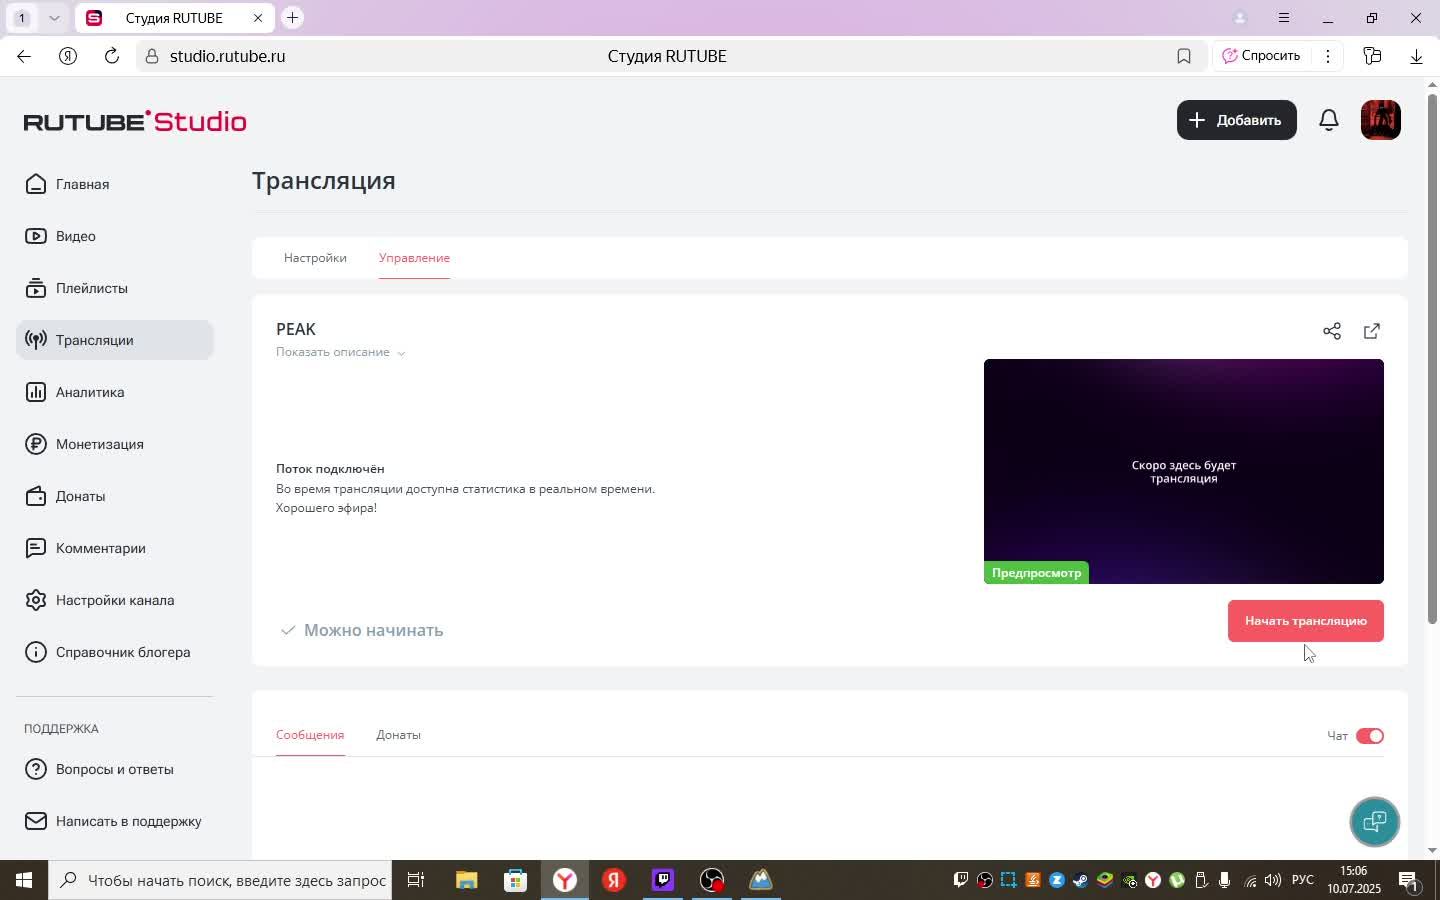This screenshot has width=1440, height=900.
Task: Click the Написать в поддержку envelope icon
Action: [36, 821]
